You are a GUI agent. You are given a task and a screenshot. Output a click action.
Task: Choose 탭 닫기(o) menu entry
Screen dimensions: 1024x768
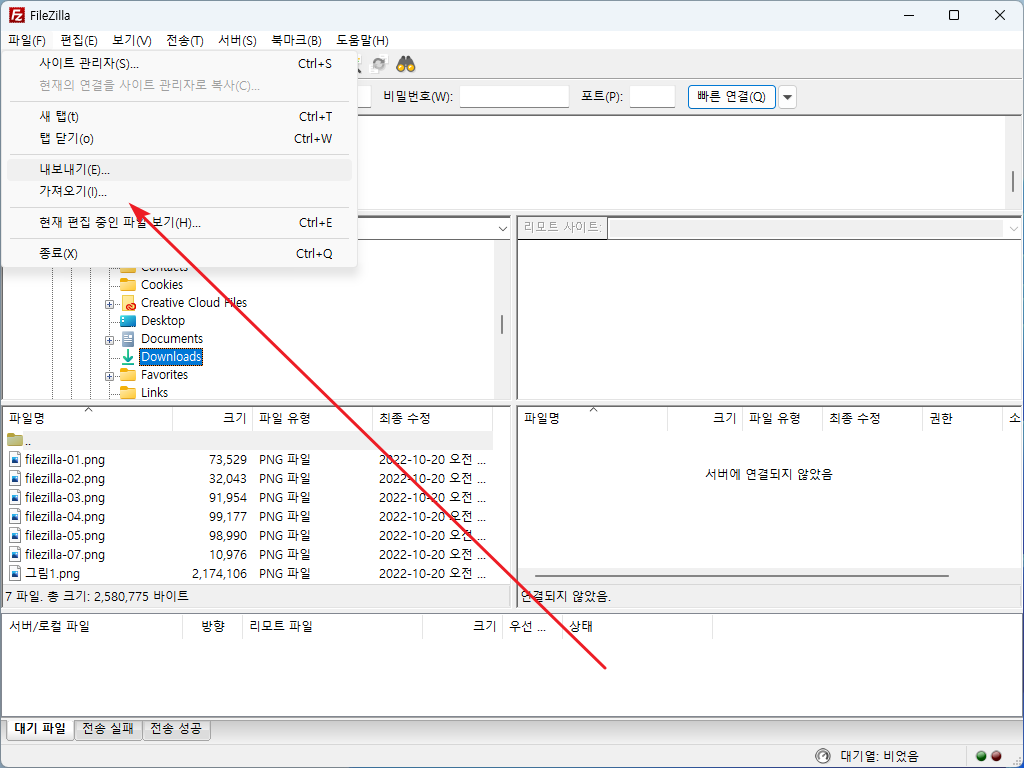180,138
